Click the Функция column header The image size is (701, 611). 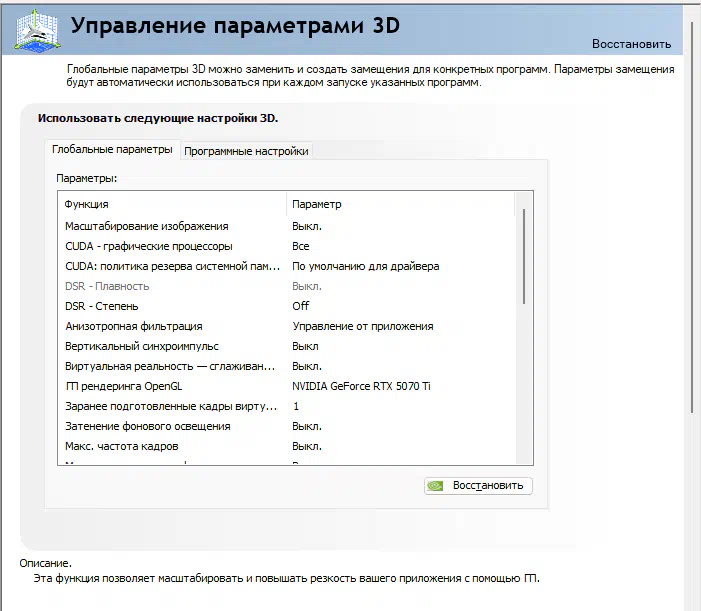172,204
